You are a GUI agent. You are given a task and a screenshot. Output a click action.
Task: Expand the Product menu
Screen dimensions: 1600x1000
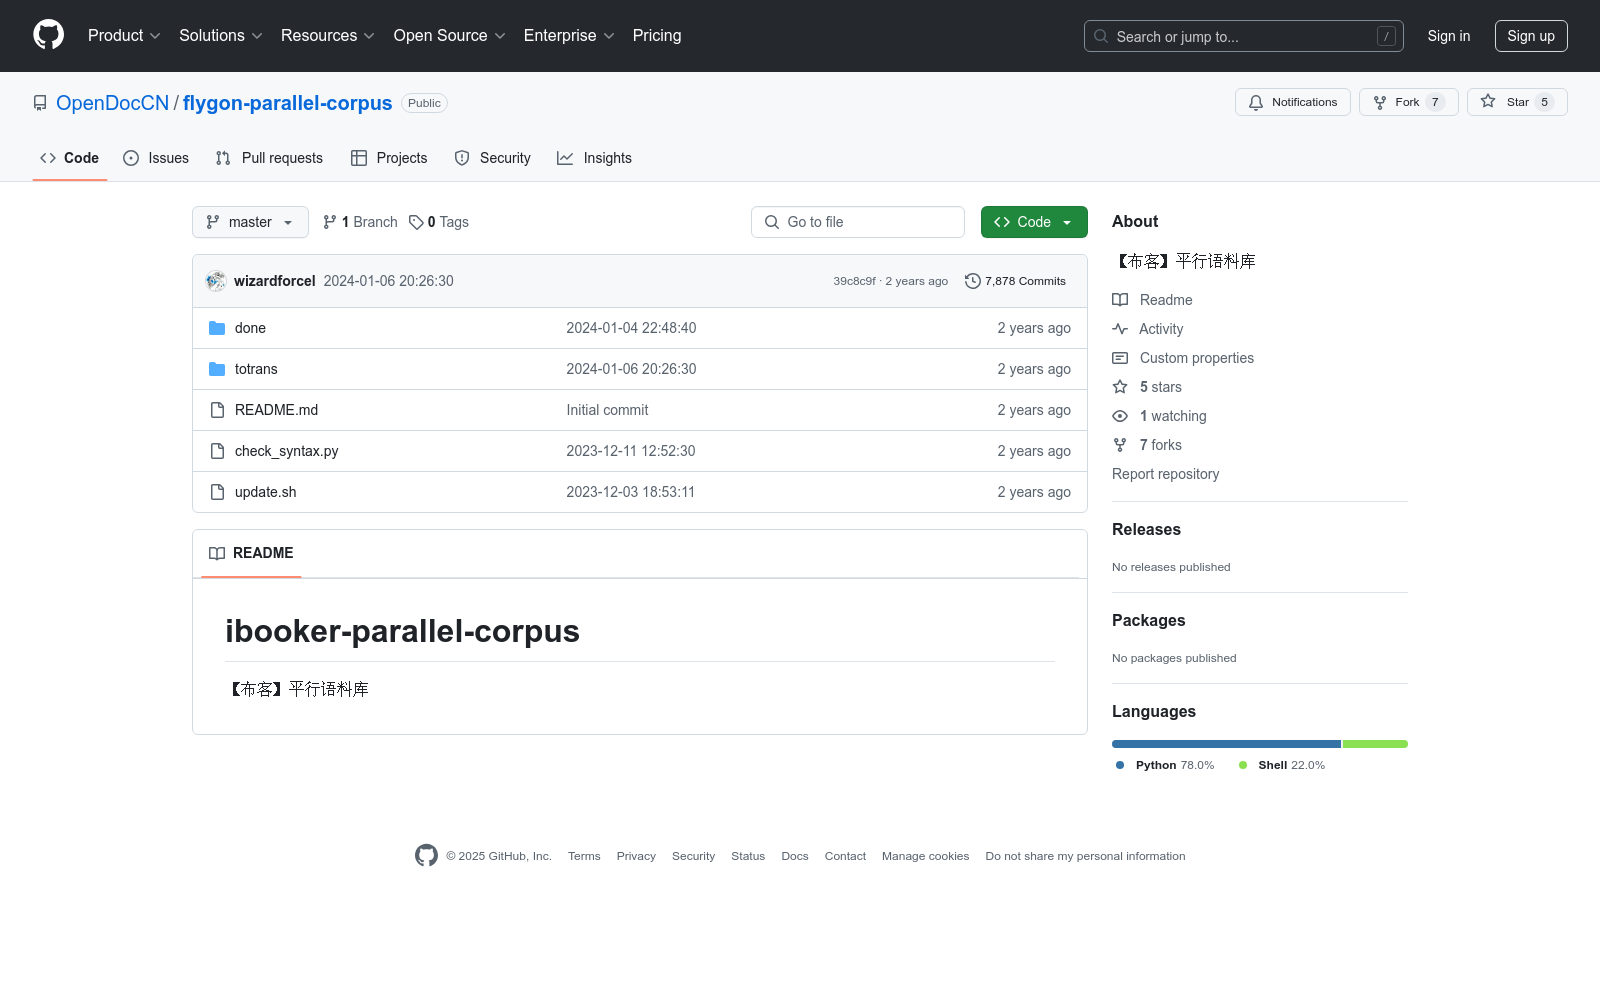pos(124,36)
